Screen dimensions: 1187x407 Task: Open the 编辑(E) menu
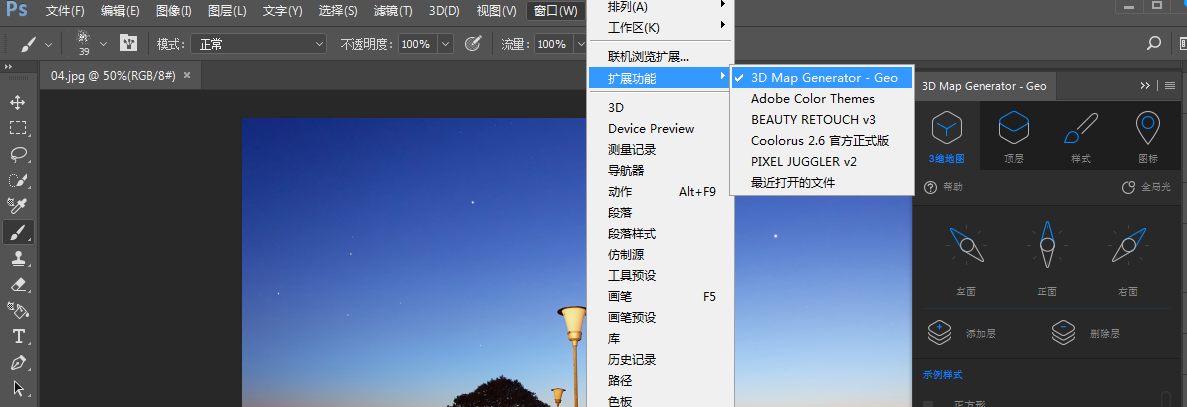[x=120, y=11]
